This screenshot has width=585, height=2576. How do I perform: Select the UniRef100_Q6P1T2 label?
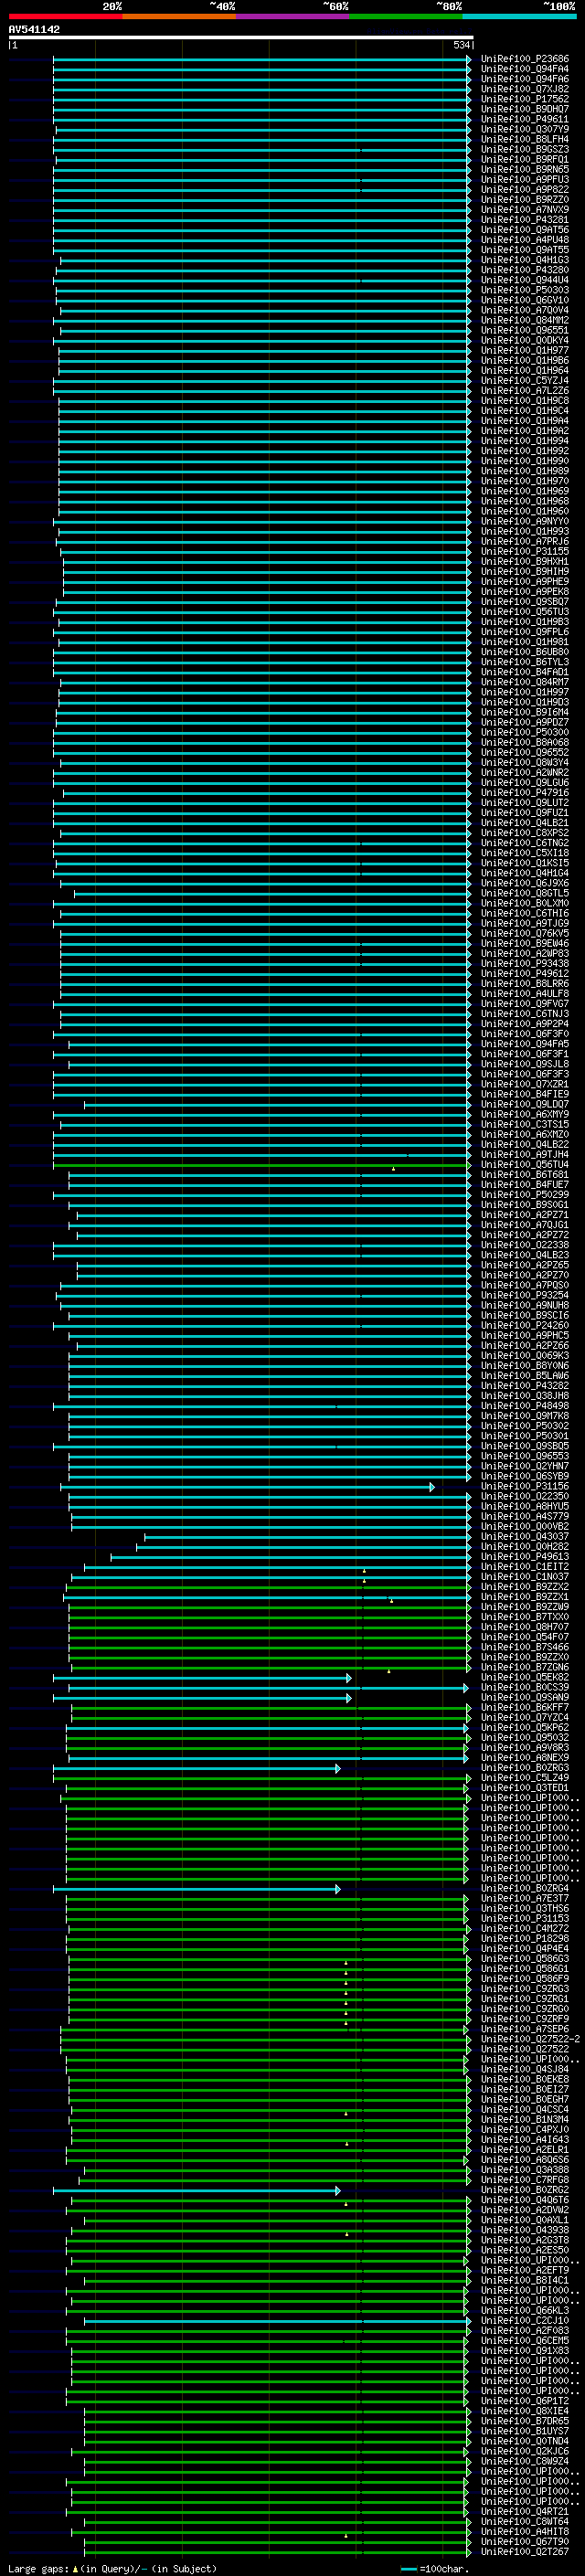(524, 2401)
